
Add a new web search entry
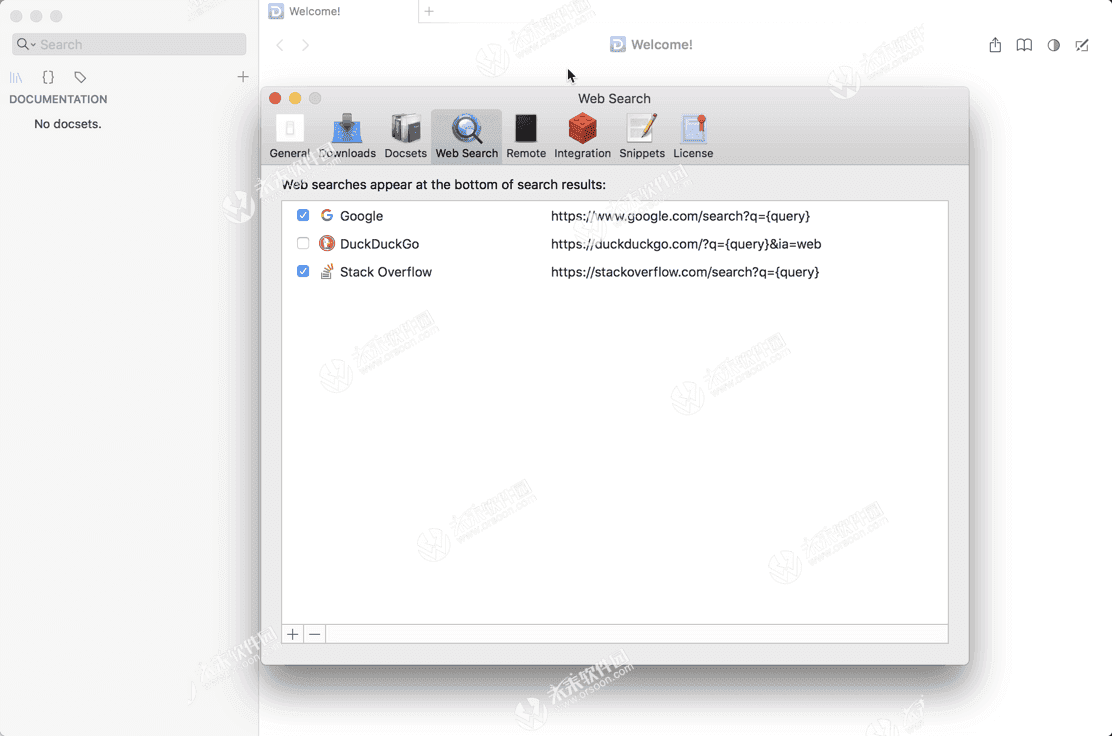click(293, 634)
